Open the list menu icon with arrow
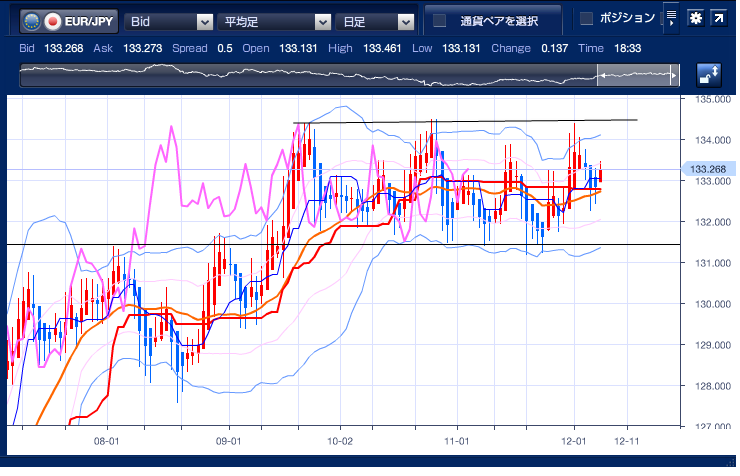This screenshot has width=740, height=476. point(671,18)
